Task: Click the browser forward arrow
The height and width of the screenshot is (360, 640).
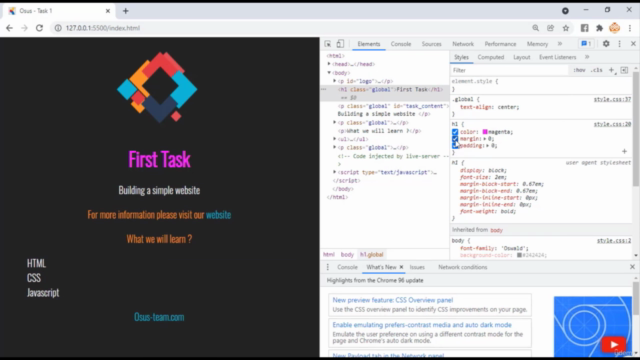Action: coord(24,28)
